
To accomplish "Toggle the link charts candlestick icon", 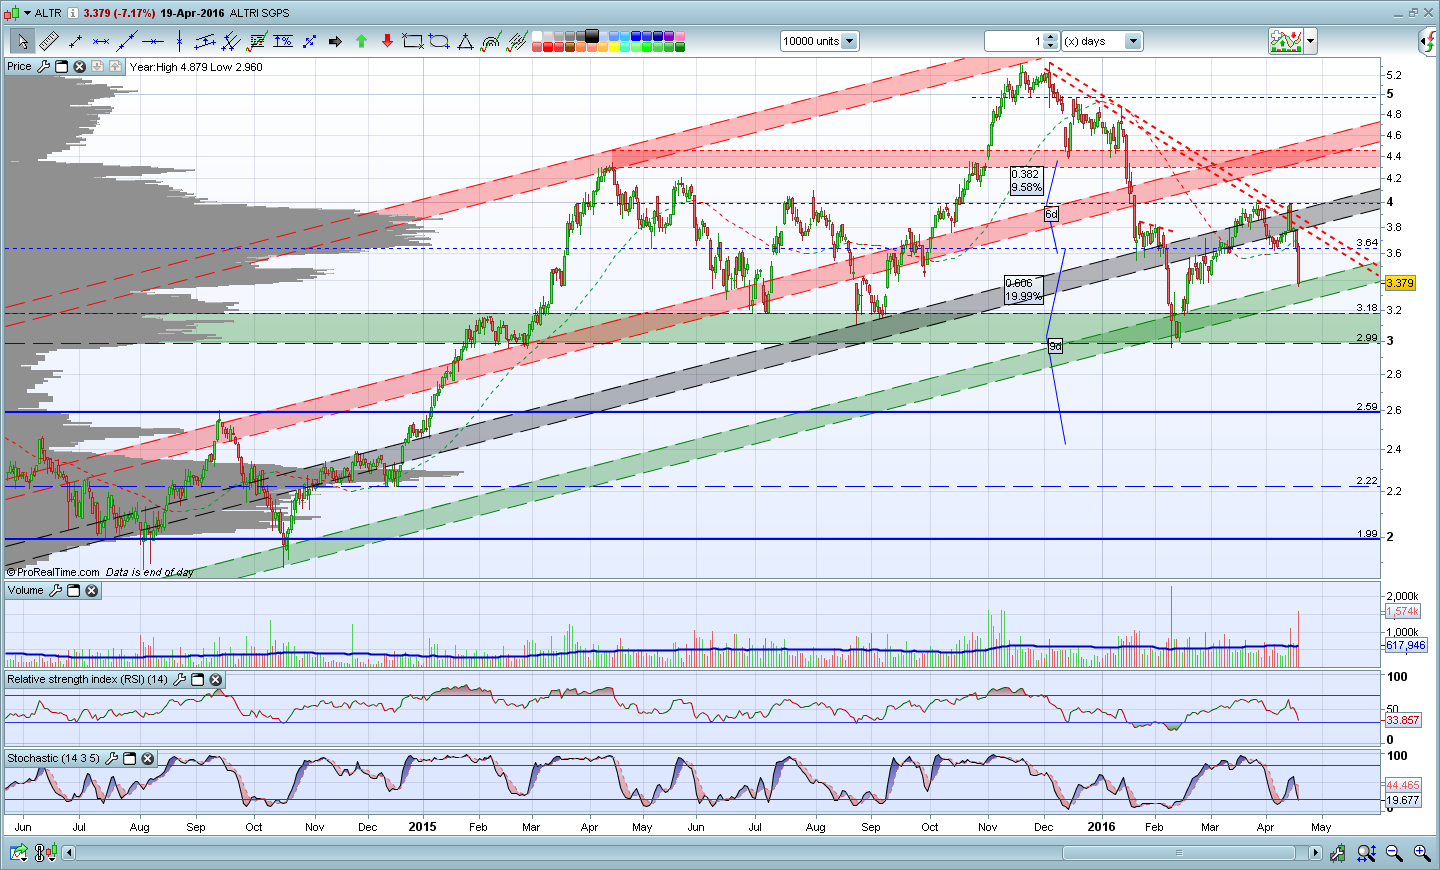I will 46,853.
